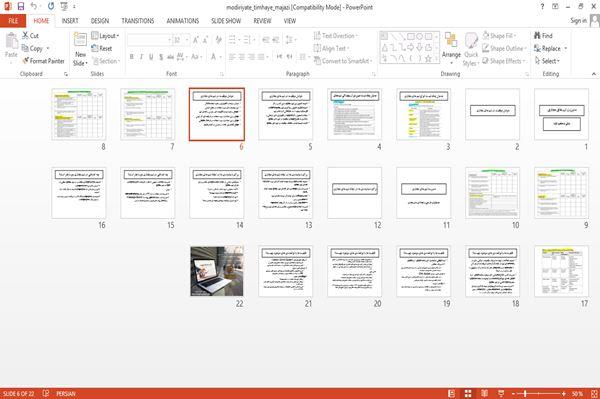Viewport: 600px width, 399px height.
Task: Click the spell check icon in status bar
Action: tap(46, 393)
